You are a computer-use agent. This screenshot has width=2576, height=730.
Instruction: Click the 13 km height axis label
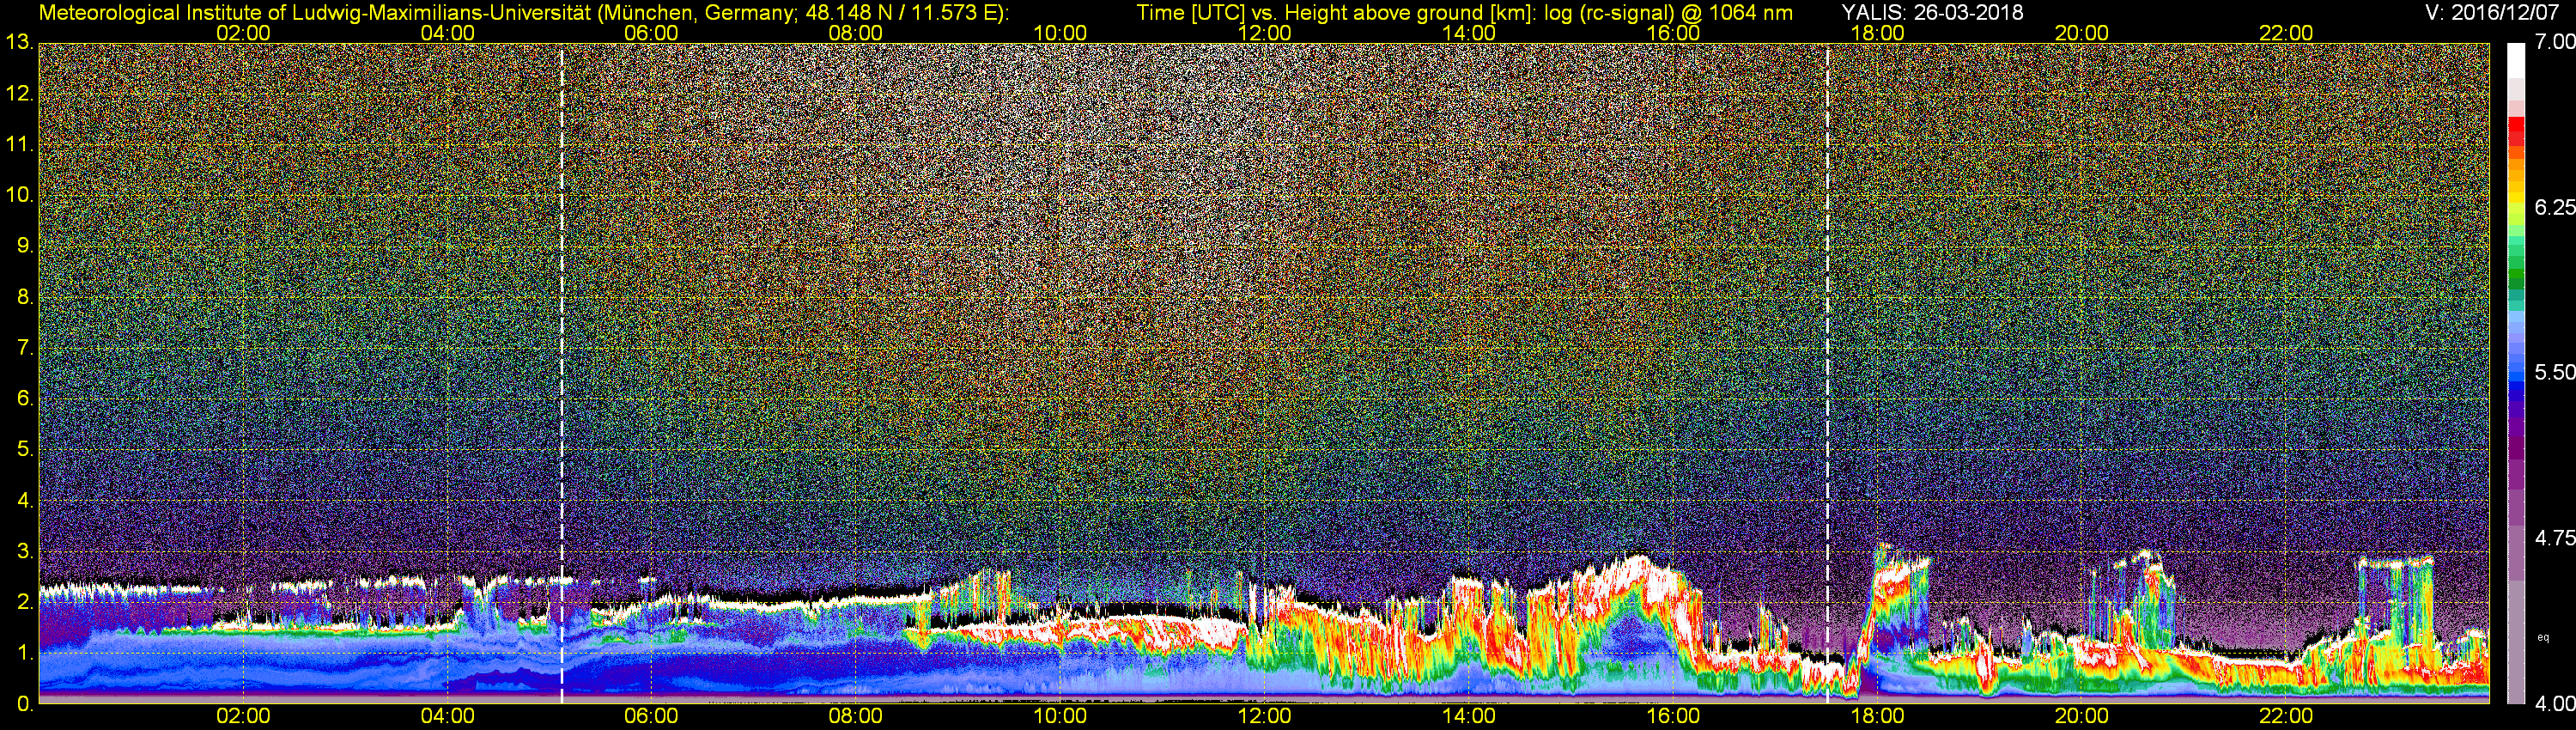(x=19, y=43)
